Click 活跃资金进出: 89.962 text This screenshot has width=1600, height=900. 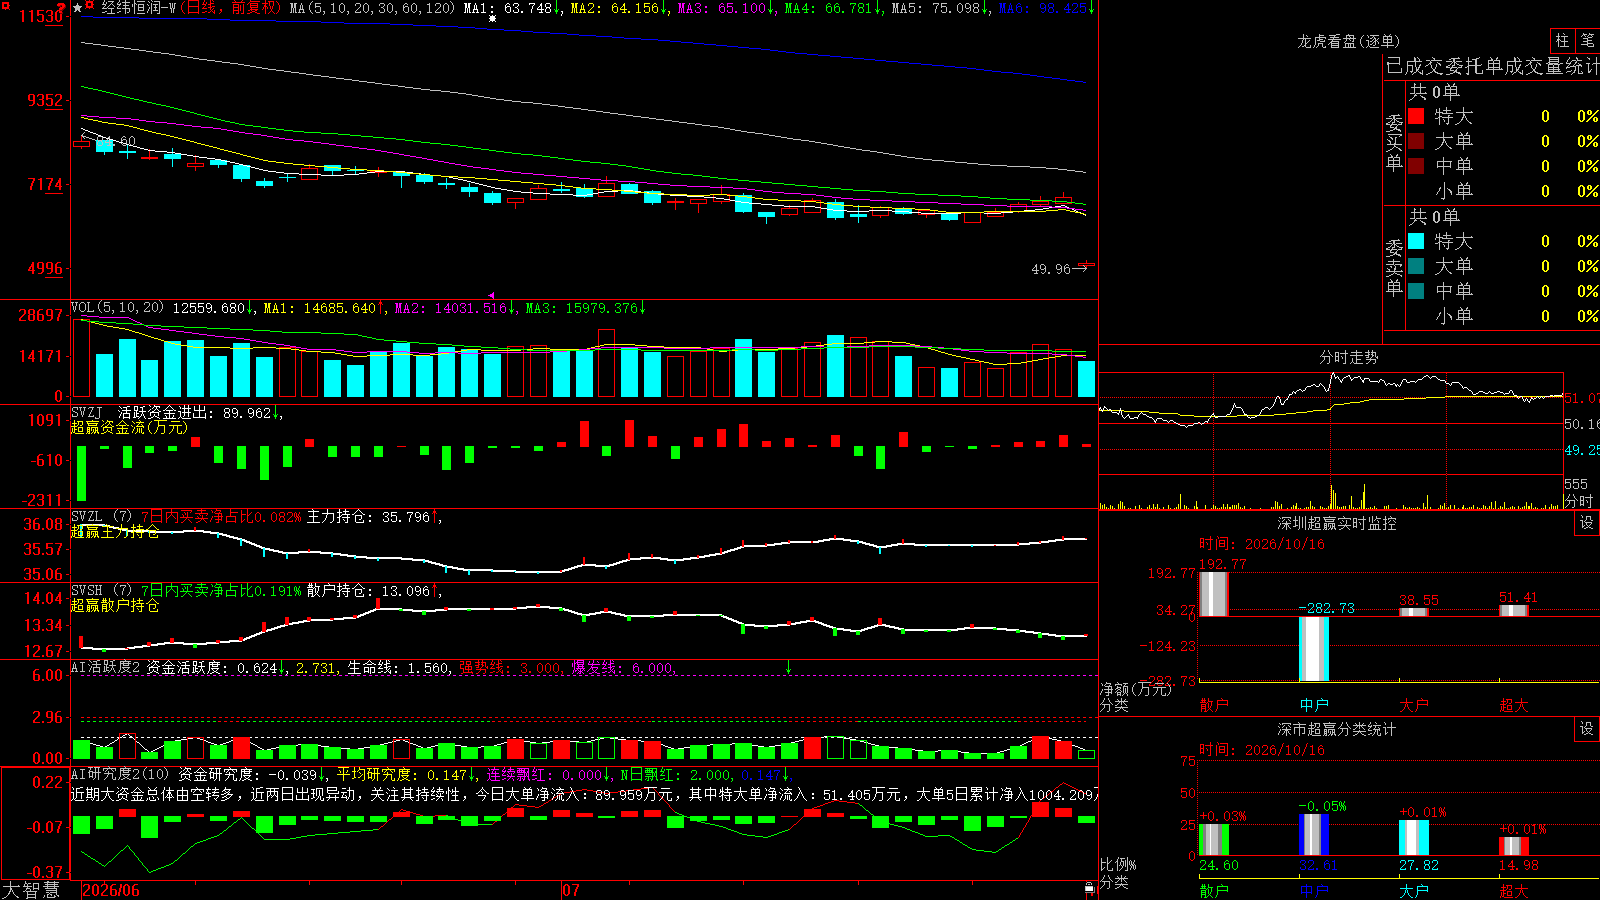194,412
